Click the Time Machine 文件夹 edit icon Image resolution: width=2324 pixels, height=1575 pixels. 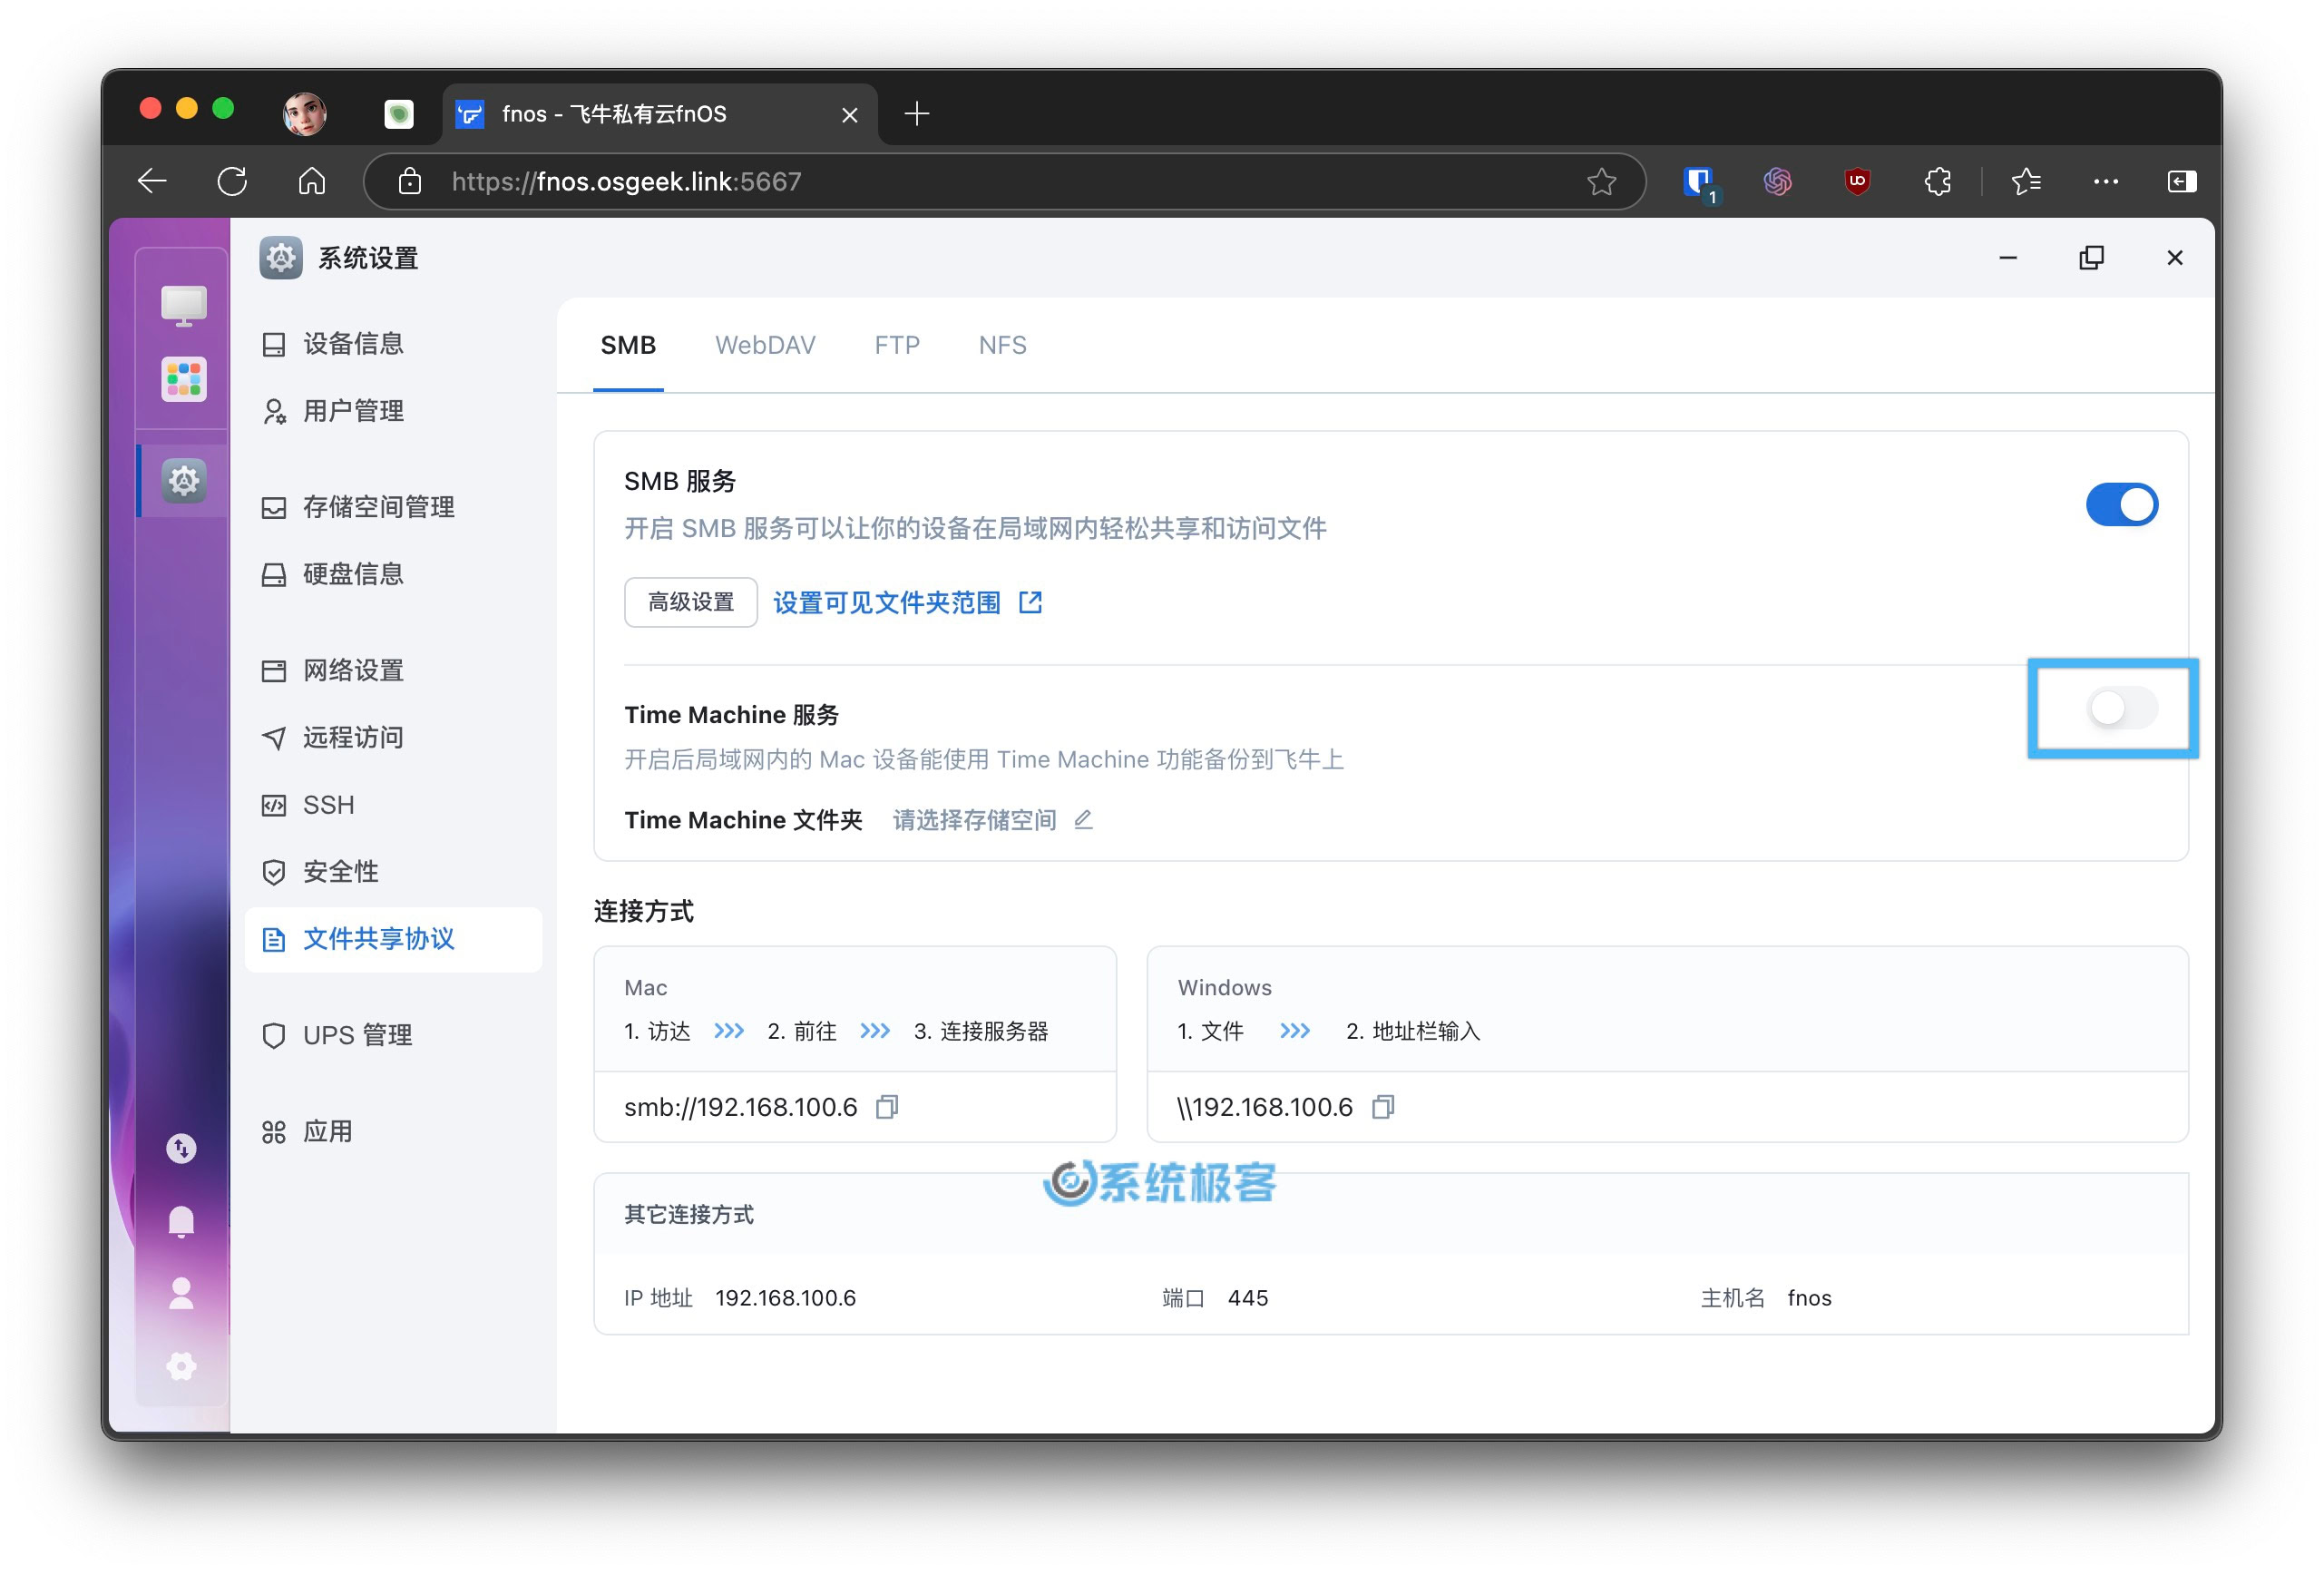point(1091,819)
